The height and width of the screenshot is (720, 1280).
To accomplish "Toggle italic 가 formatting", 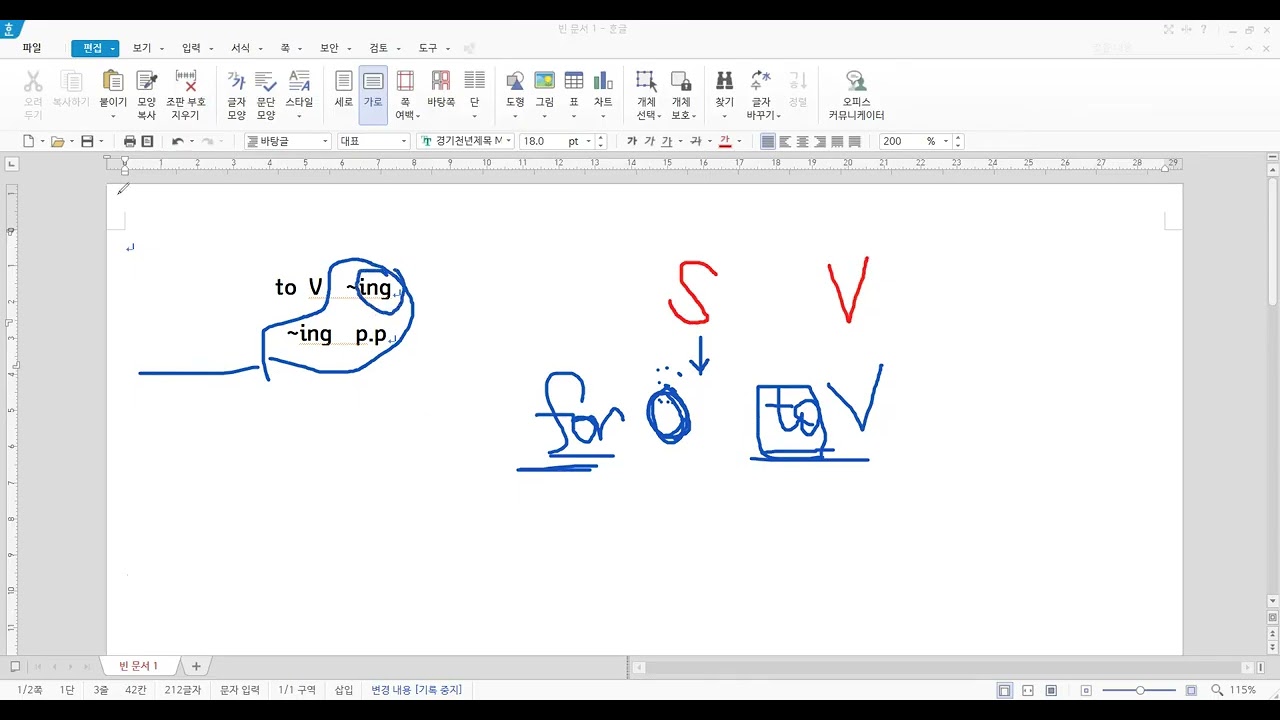I will pos(649,141).
